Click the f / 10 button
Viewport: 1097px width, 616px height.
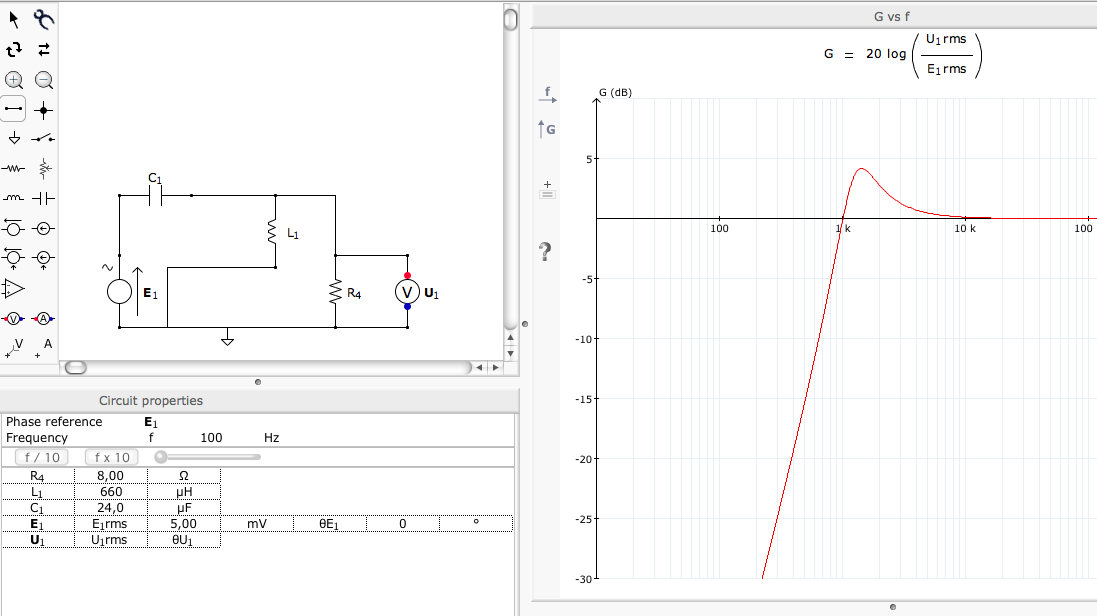pyautogui.click(x=42, y=457)
